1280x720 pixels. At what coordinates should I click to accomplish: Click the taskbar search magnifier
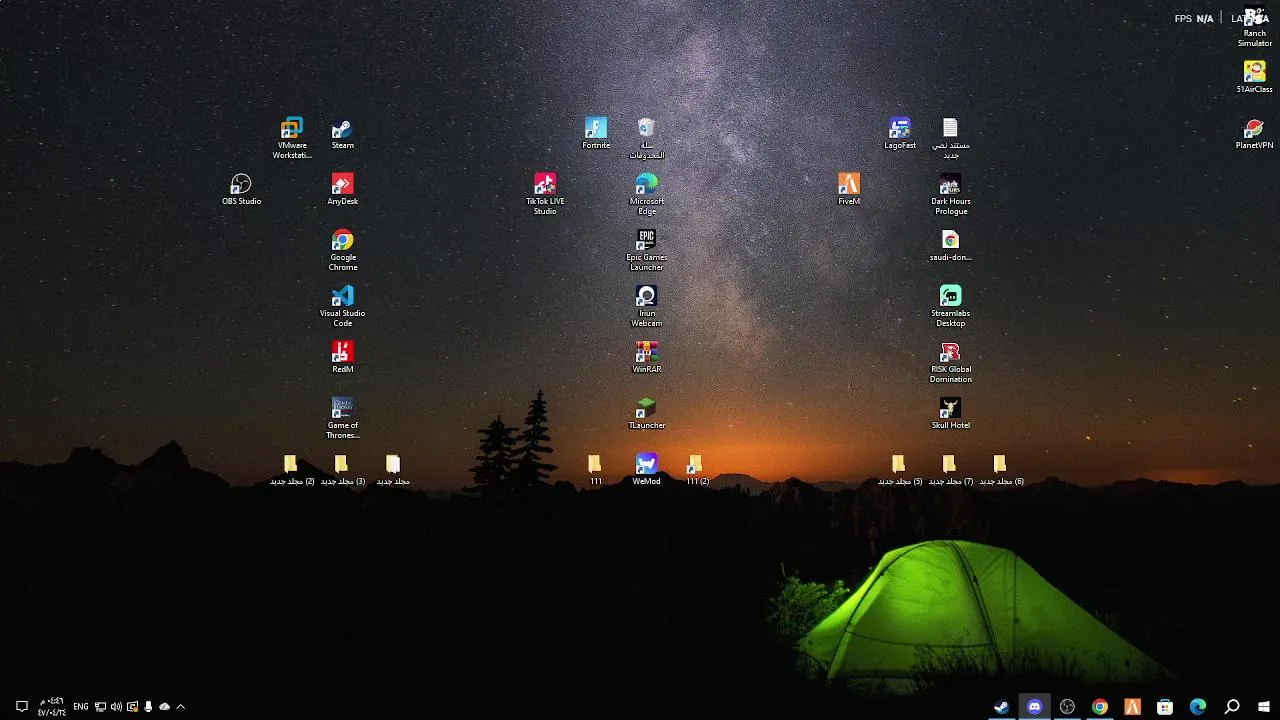[x=1232, y=707]
